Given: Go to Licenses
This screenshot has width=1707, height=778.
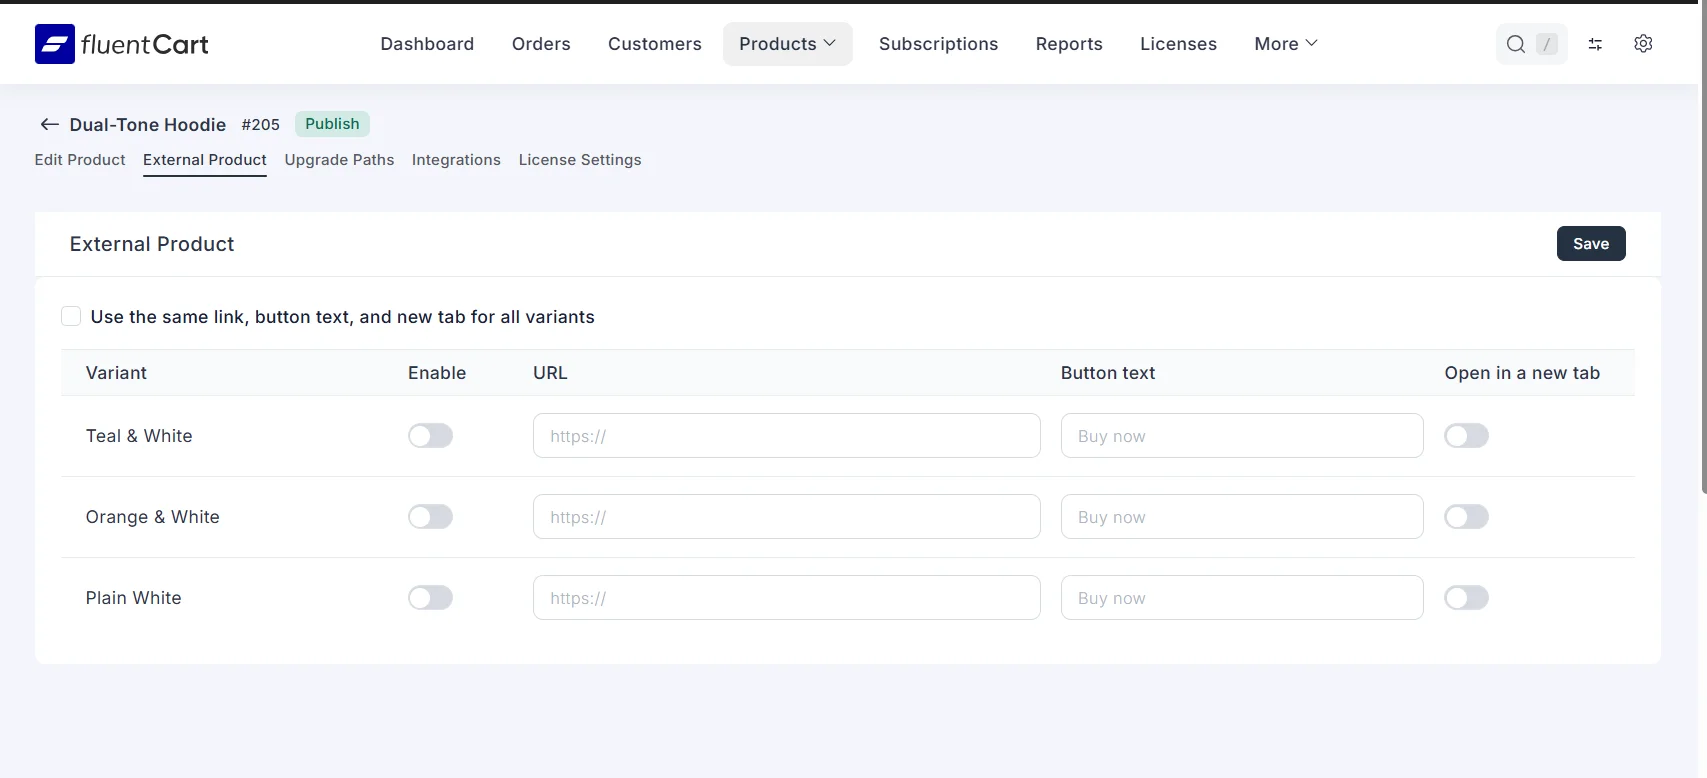Looking at the screenshot, I should (1178, 44).
